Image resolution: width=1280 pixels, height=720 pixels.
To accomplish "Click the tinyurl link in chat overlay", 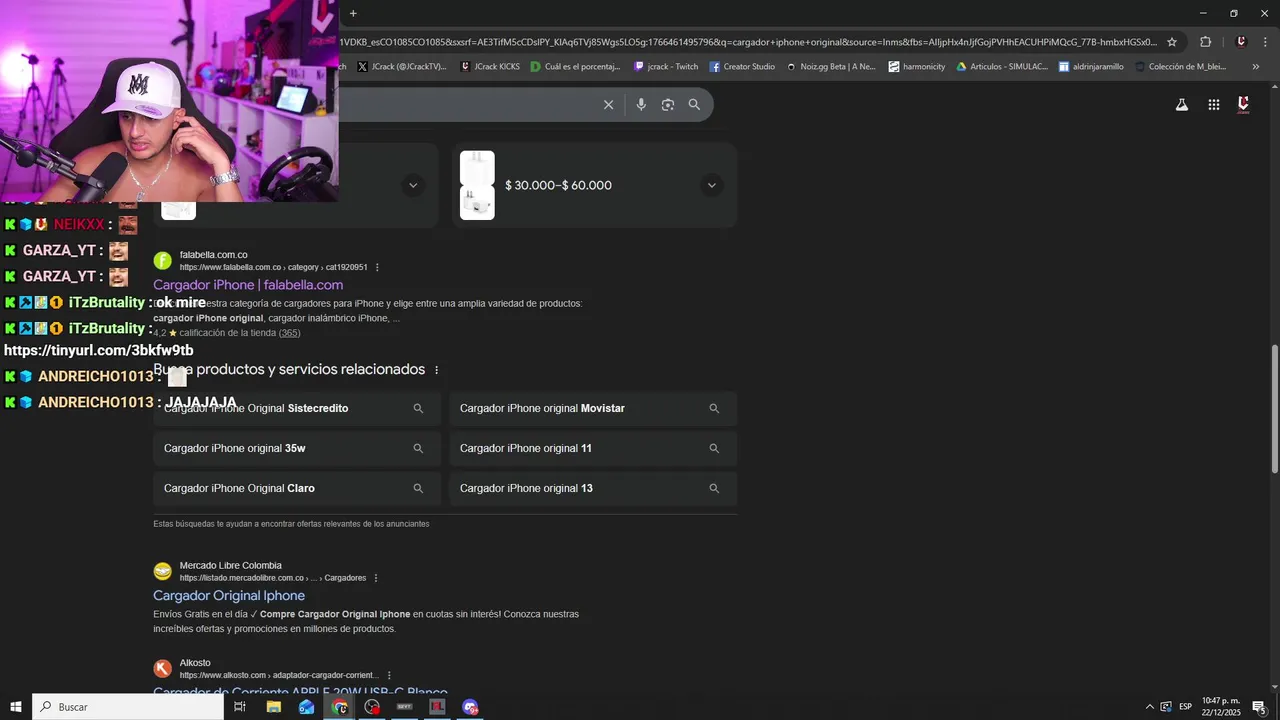I will [99, 350].
